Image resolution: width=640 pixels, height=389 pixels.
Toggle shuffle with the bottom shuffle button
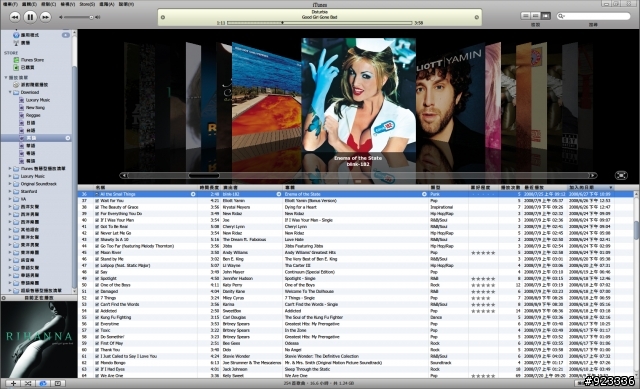point(28,383)
